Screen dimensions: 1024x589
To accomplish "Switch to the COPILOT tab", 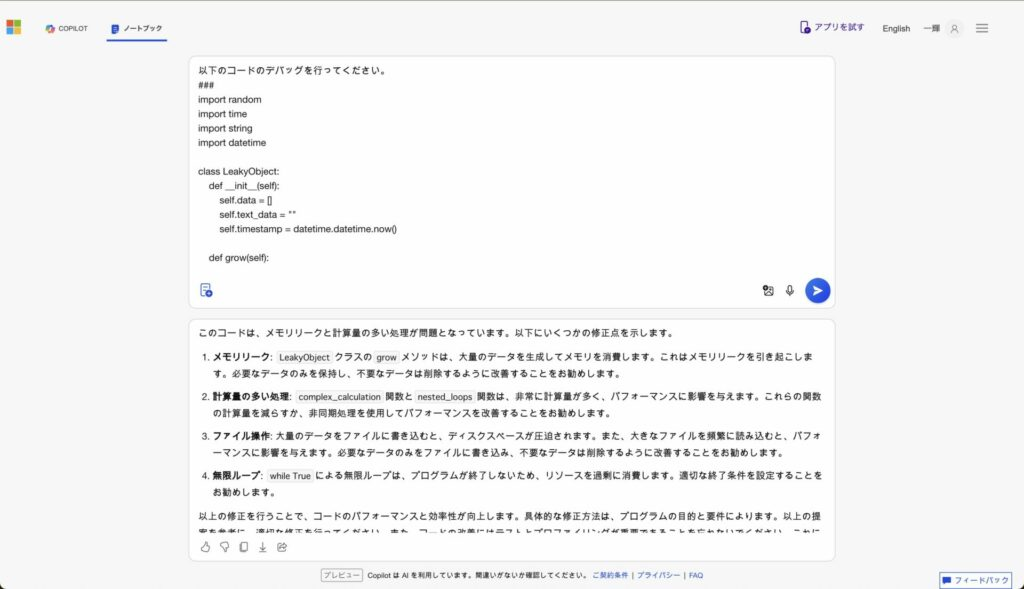I will pyautogui.click(x=66, y=29).
